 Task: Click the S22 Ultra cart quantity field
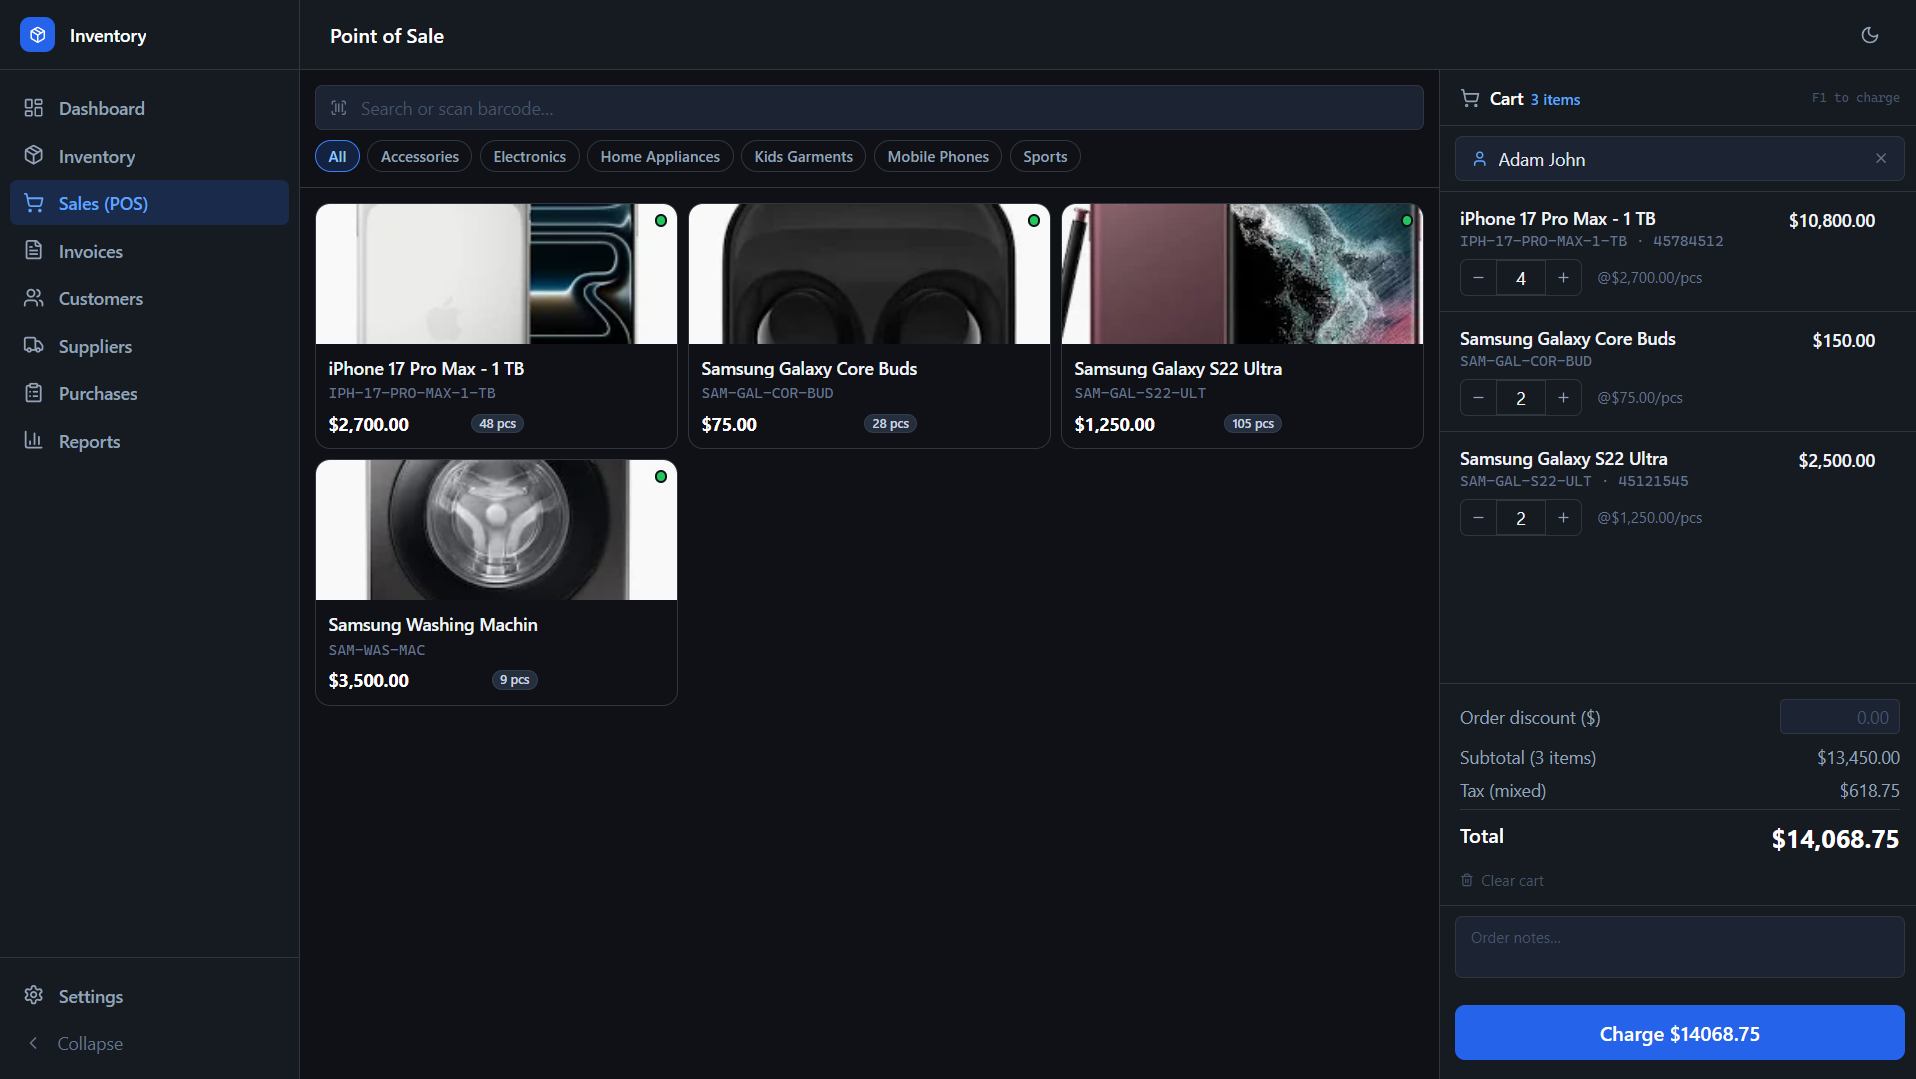pos(1520,518)
